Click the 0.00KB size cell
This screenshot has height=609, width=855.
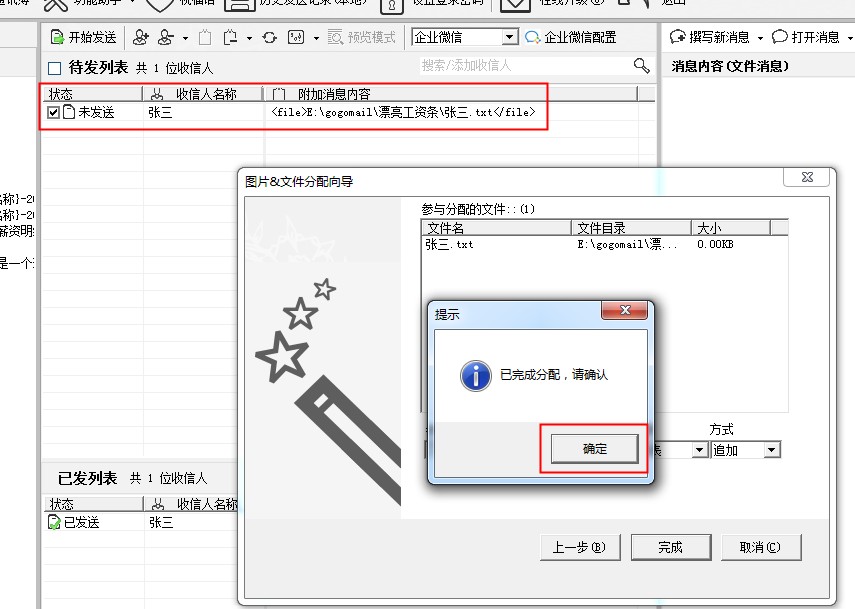[715, 244]
